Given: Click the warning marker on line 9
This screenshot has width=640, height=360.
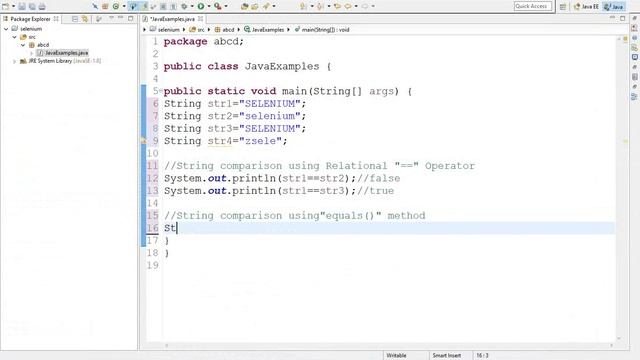Looking at the screenshot, I should tap(143, 141).
